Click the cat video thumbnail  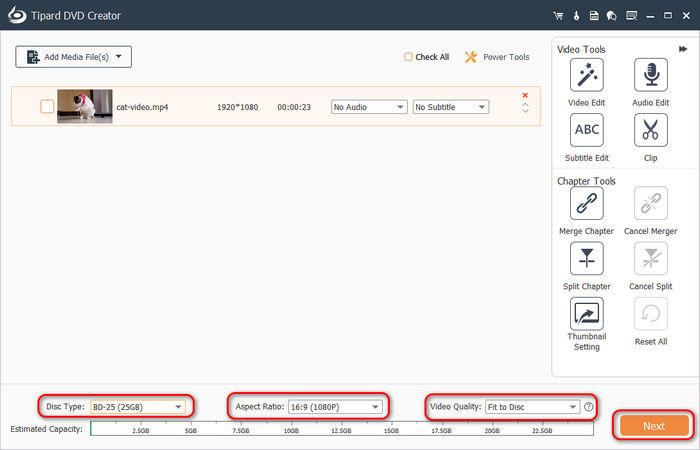pos(85,106)
